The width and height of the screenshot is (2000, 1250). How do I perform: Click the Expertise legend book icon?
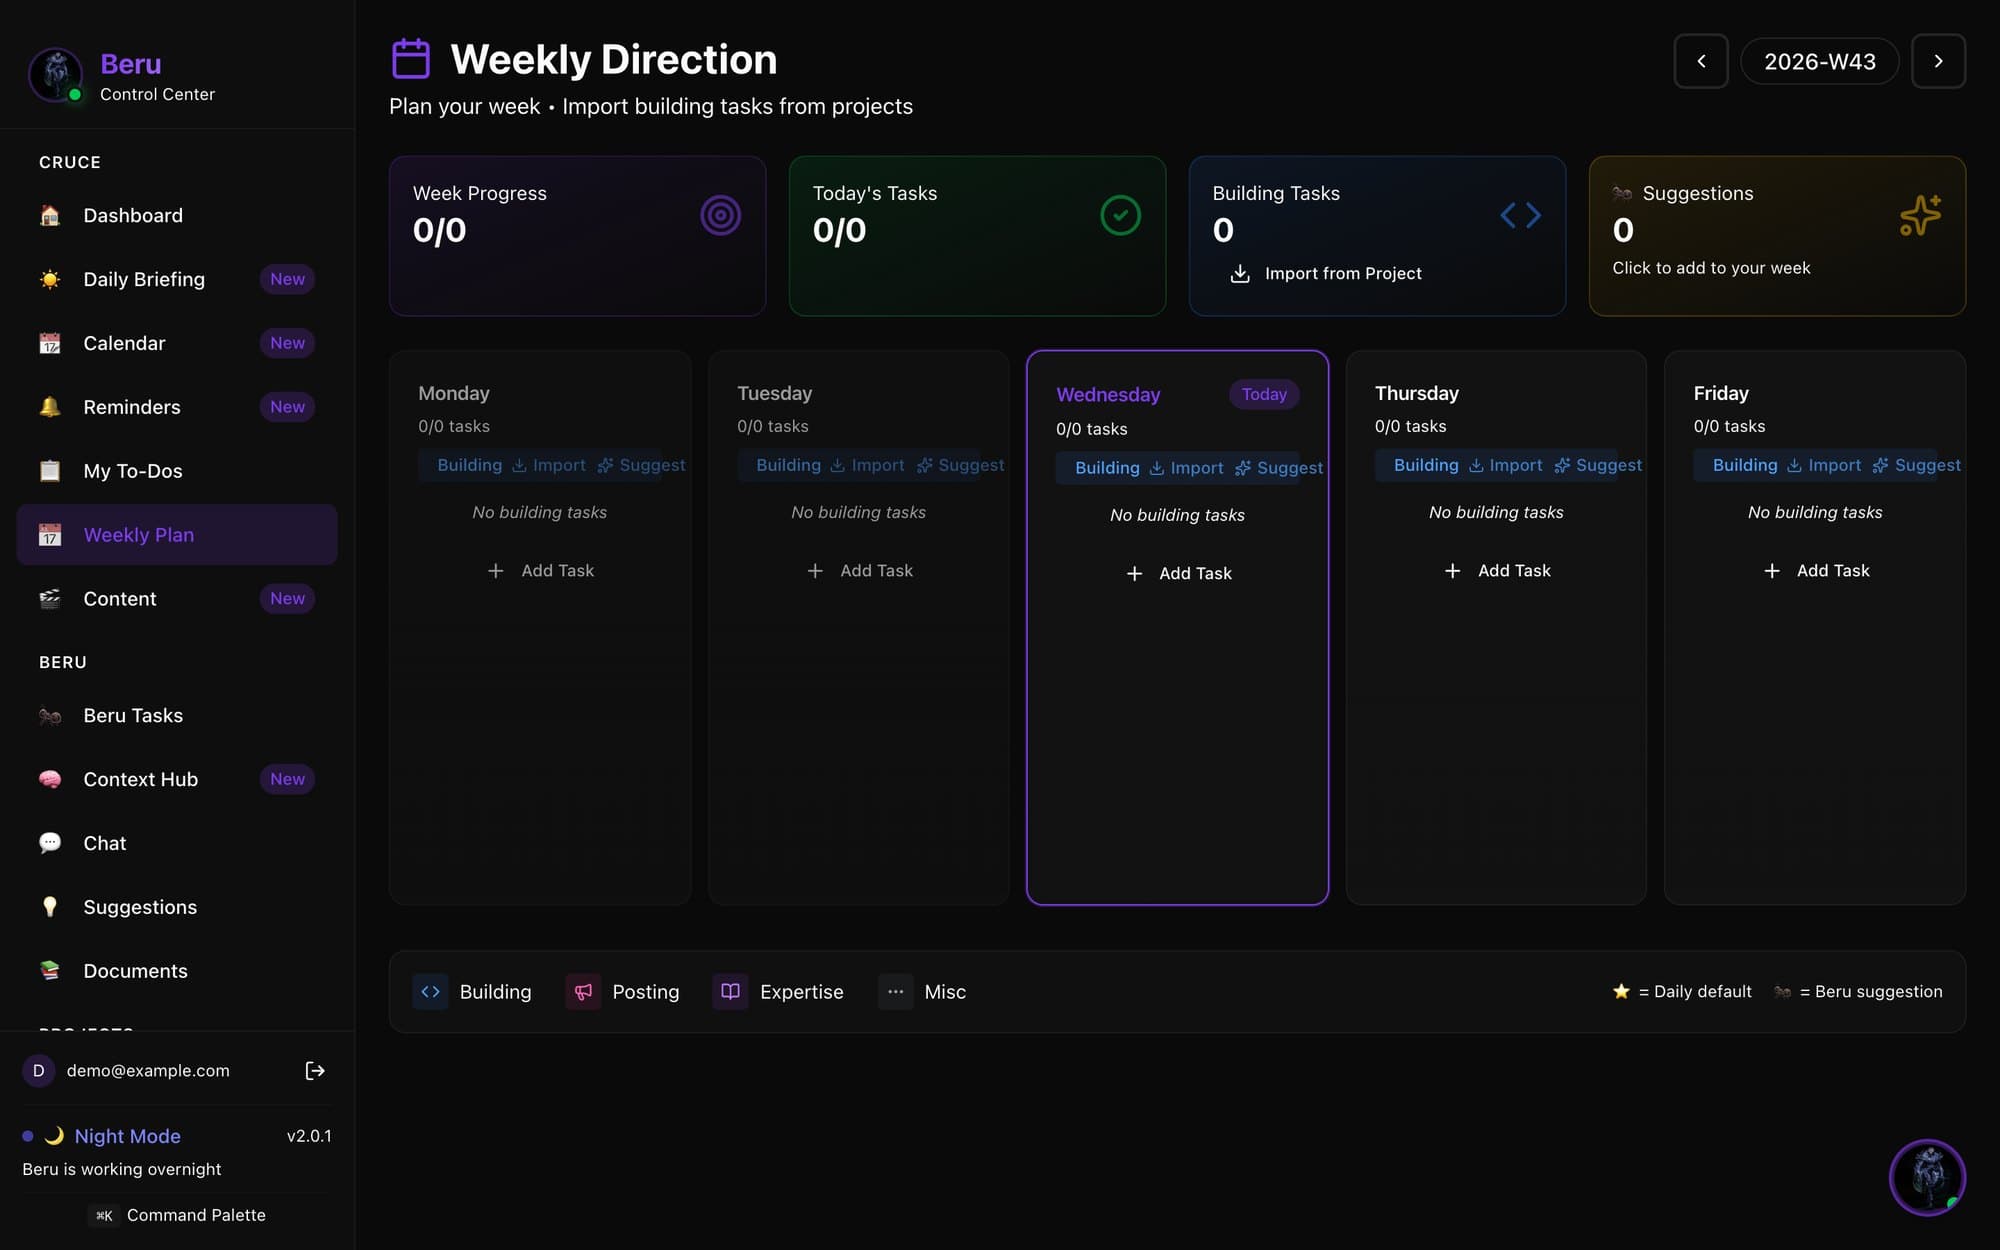point(730,992)
